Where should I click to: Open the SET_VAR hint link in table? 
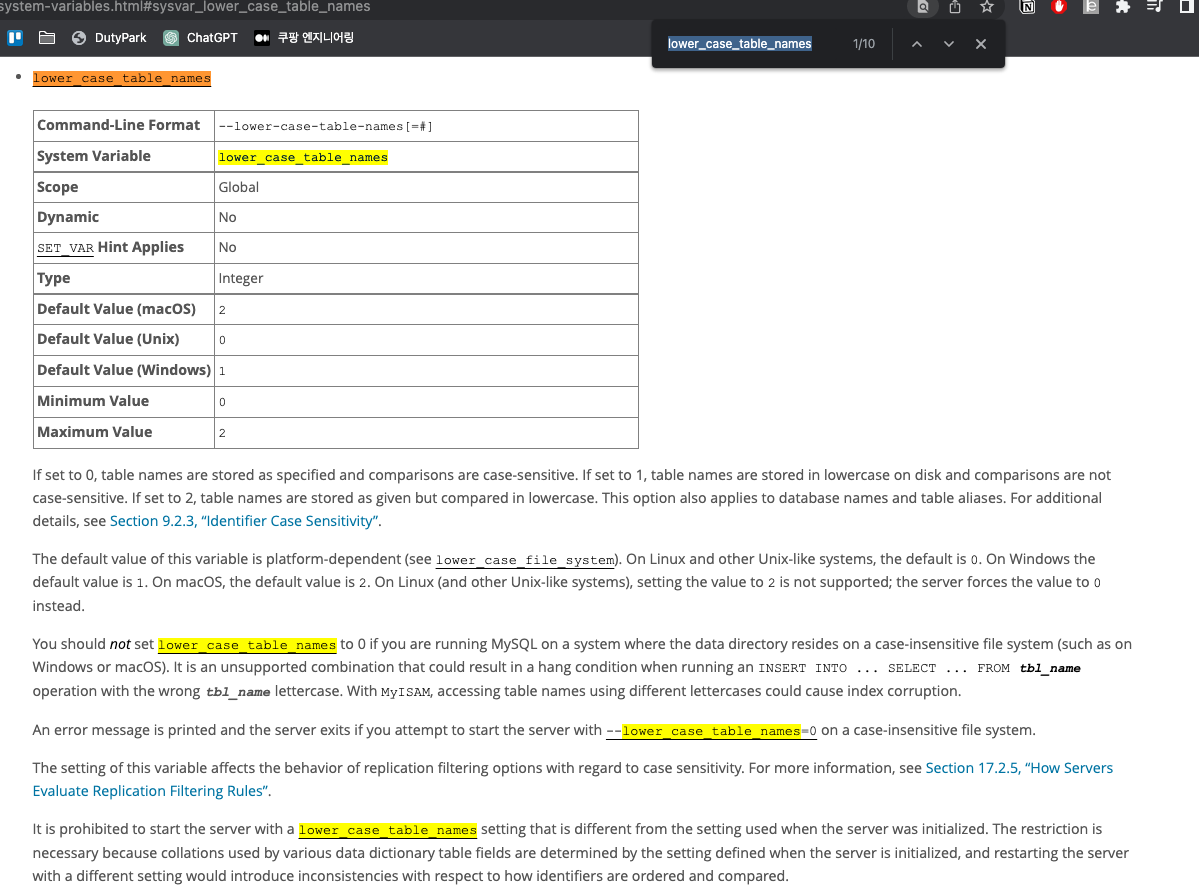pyautogui.click(x=66, y=248)
